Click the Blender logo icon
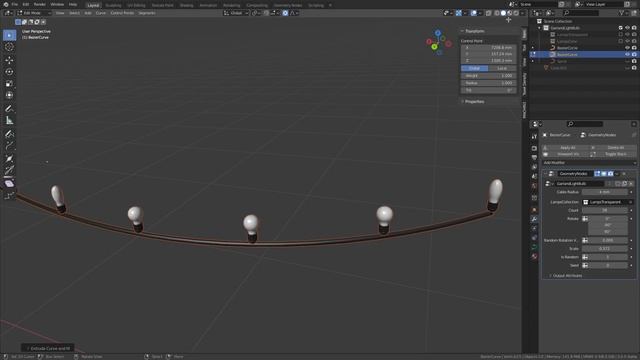The height and width of the screenshot is (360, 640). (x=6, y=4)
